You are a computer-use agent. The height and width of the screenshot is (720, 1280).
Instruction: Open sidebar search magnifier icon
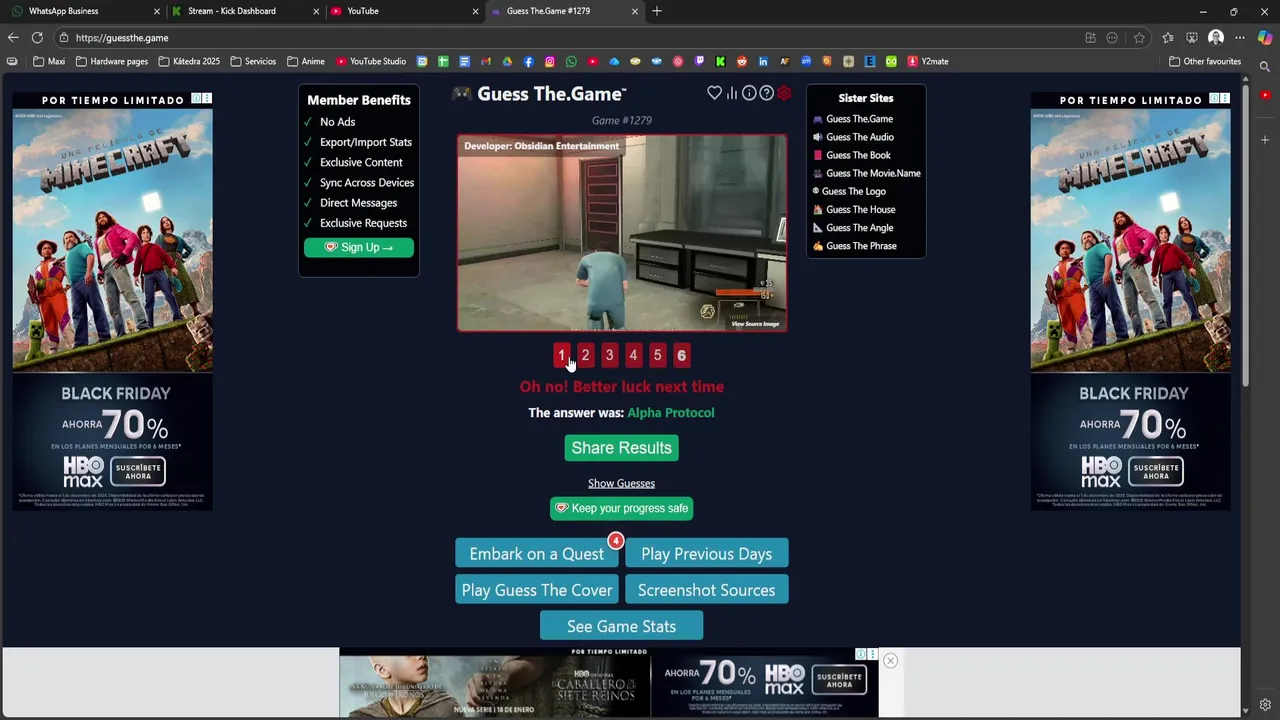coord(1265,67)
